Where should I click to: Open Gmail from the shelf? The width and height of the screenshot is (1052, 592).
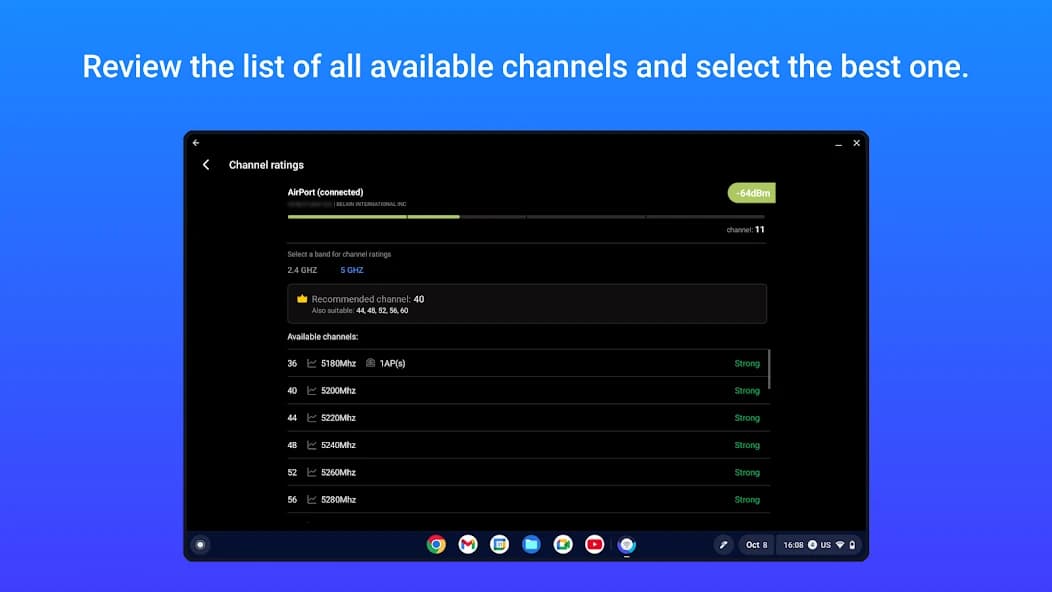(468, 545)
